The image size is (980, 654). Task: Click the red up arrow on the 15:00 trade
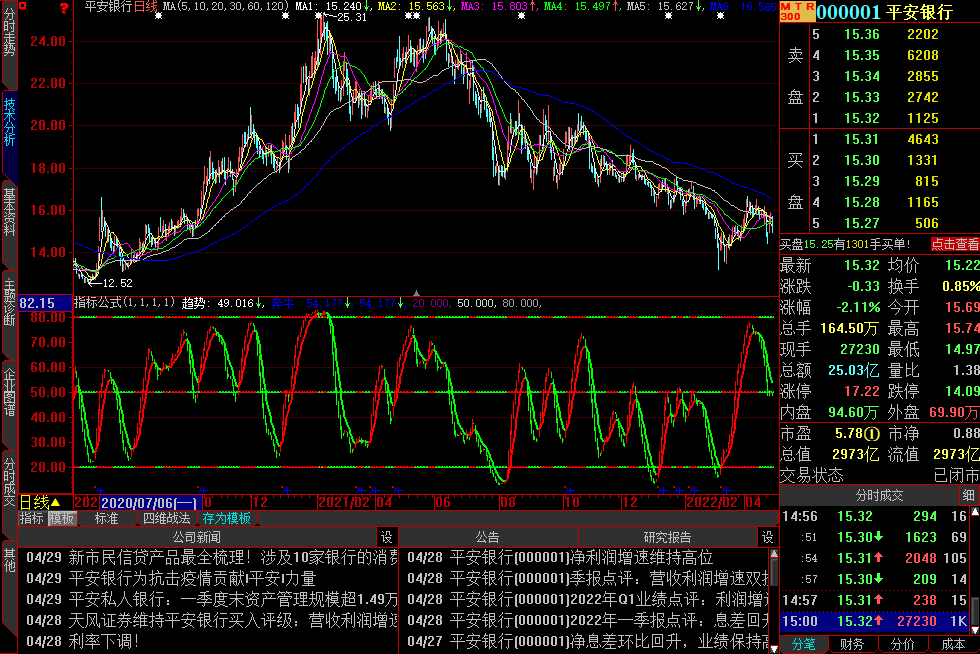[878, 621]
